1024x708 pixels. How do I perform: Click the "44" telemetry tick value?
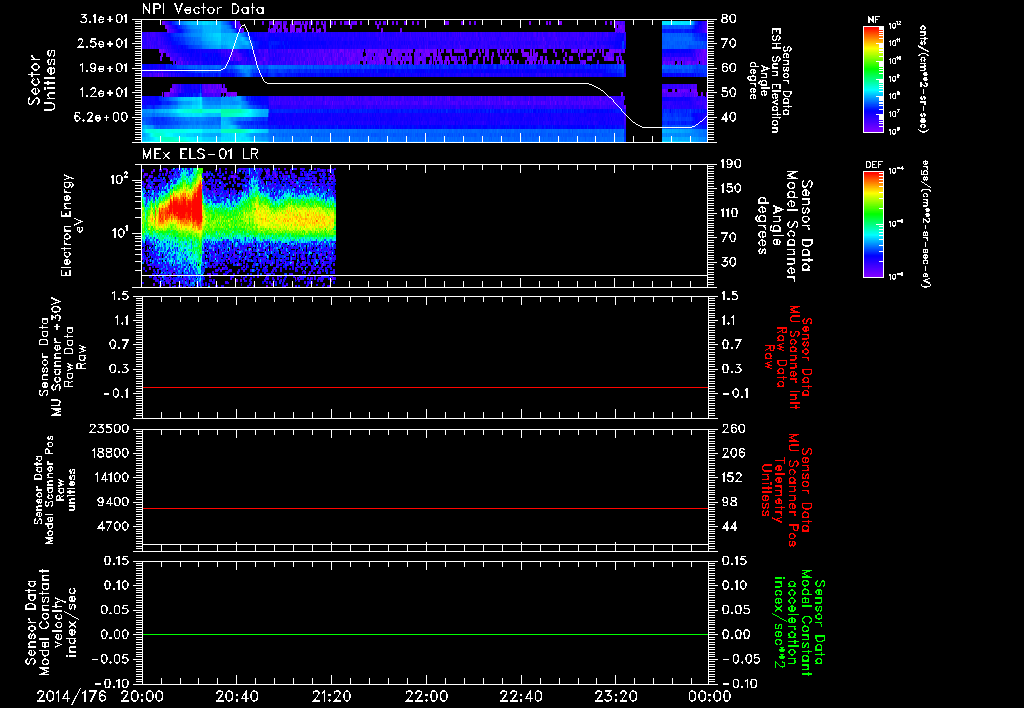pyautogui.click(x=729, y=526)
